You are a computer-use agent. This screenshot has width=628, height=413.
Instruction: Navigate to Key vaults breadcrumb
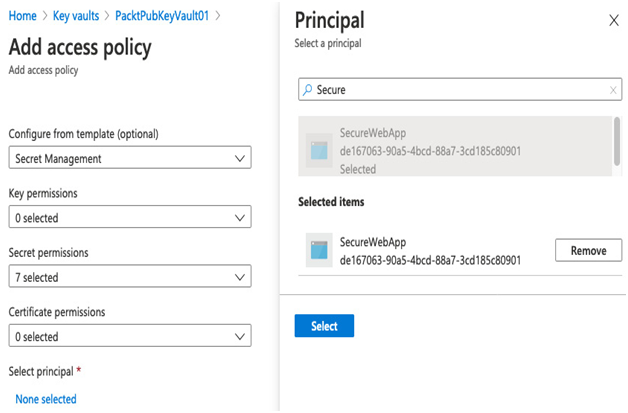tap(76, 16)
